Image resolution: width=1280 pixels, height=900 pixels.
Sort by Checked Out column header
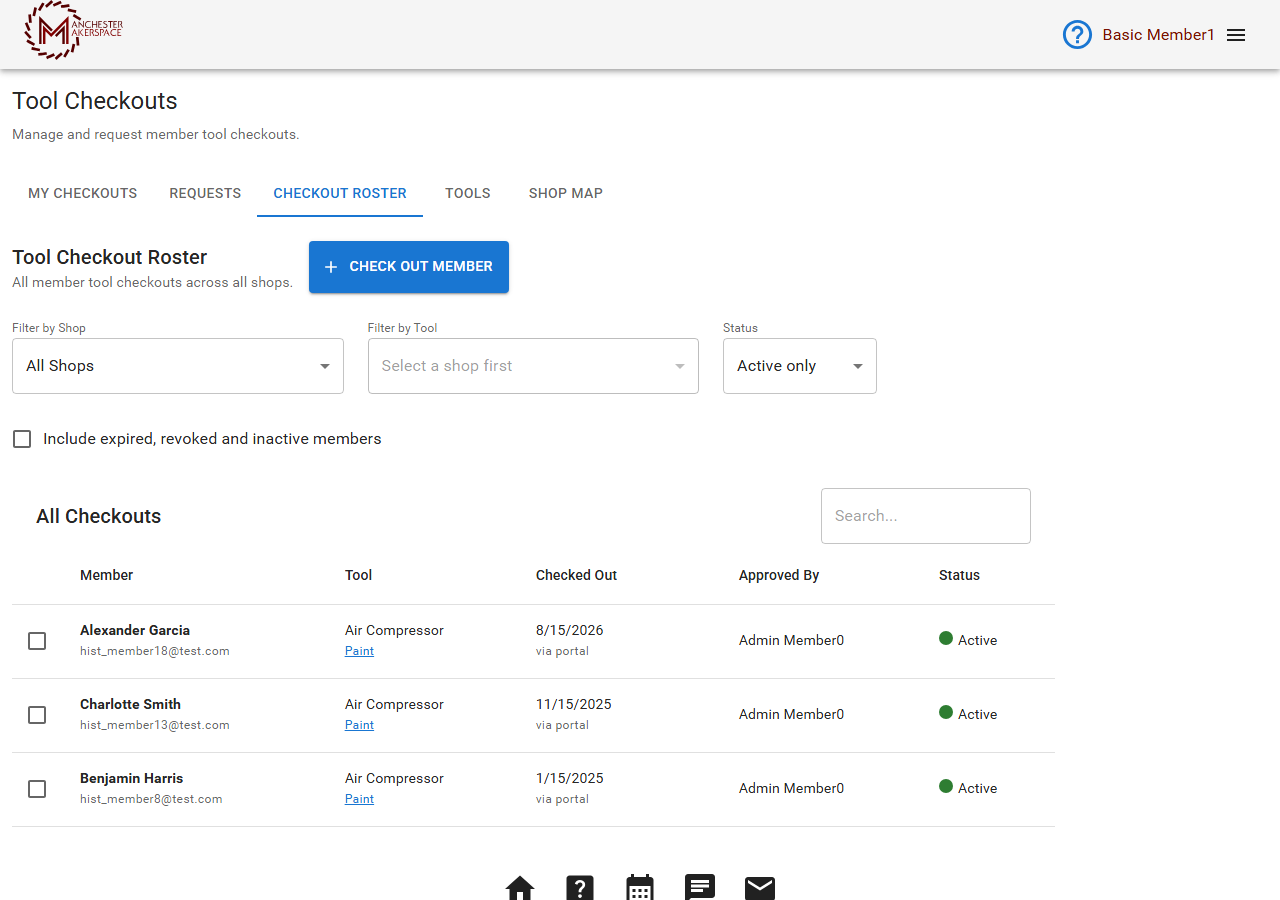click(x=576, y=575)
